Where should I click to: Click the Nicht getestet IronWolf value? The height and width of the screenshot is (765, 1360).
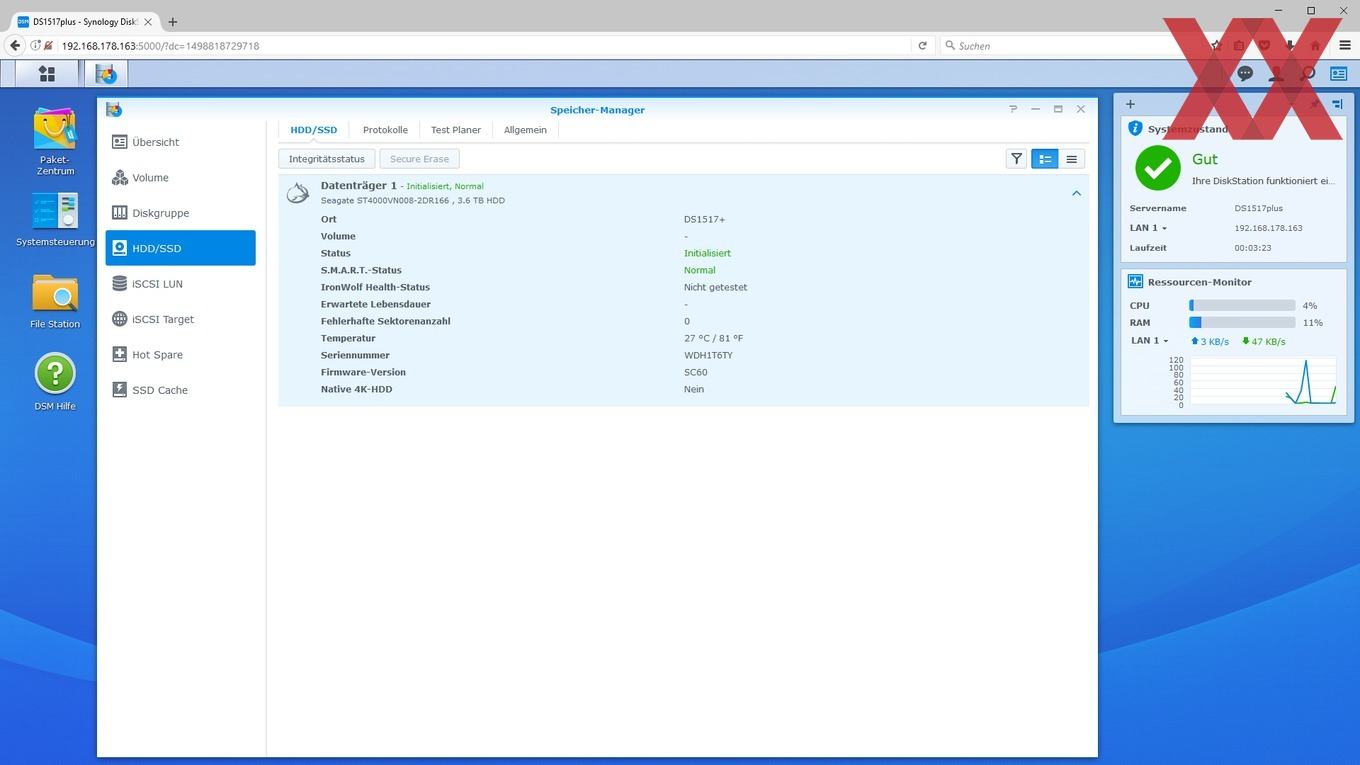[715, 287]
